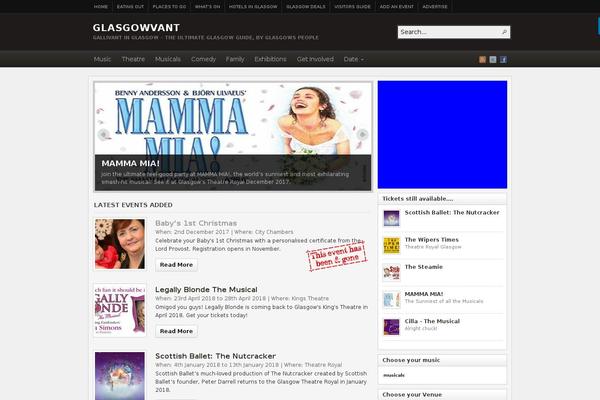Screen dimensions: 600x400
Task: Read More for Baby's 1st Christmas
Action: 176,265
